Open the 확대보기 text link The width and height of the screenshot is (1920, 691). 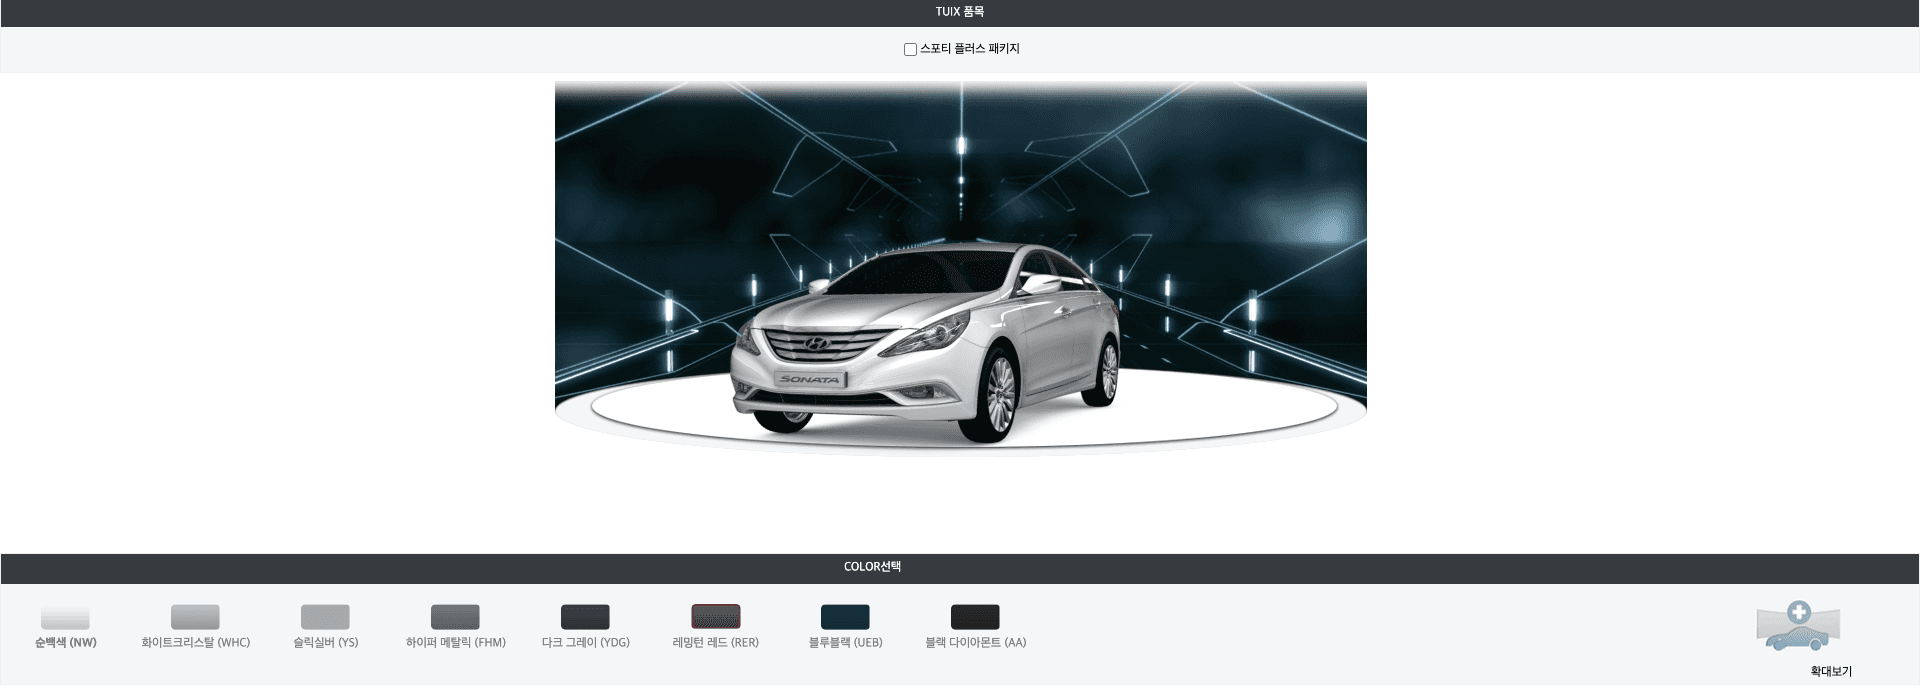[1830, 672]
